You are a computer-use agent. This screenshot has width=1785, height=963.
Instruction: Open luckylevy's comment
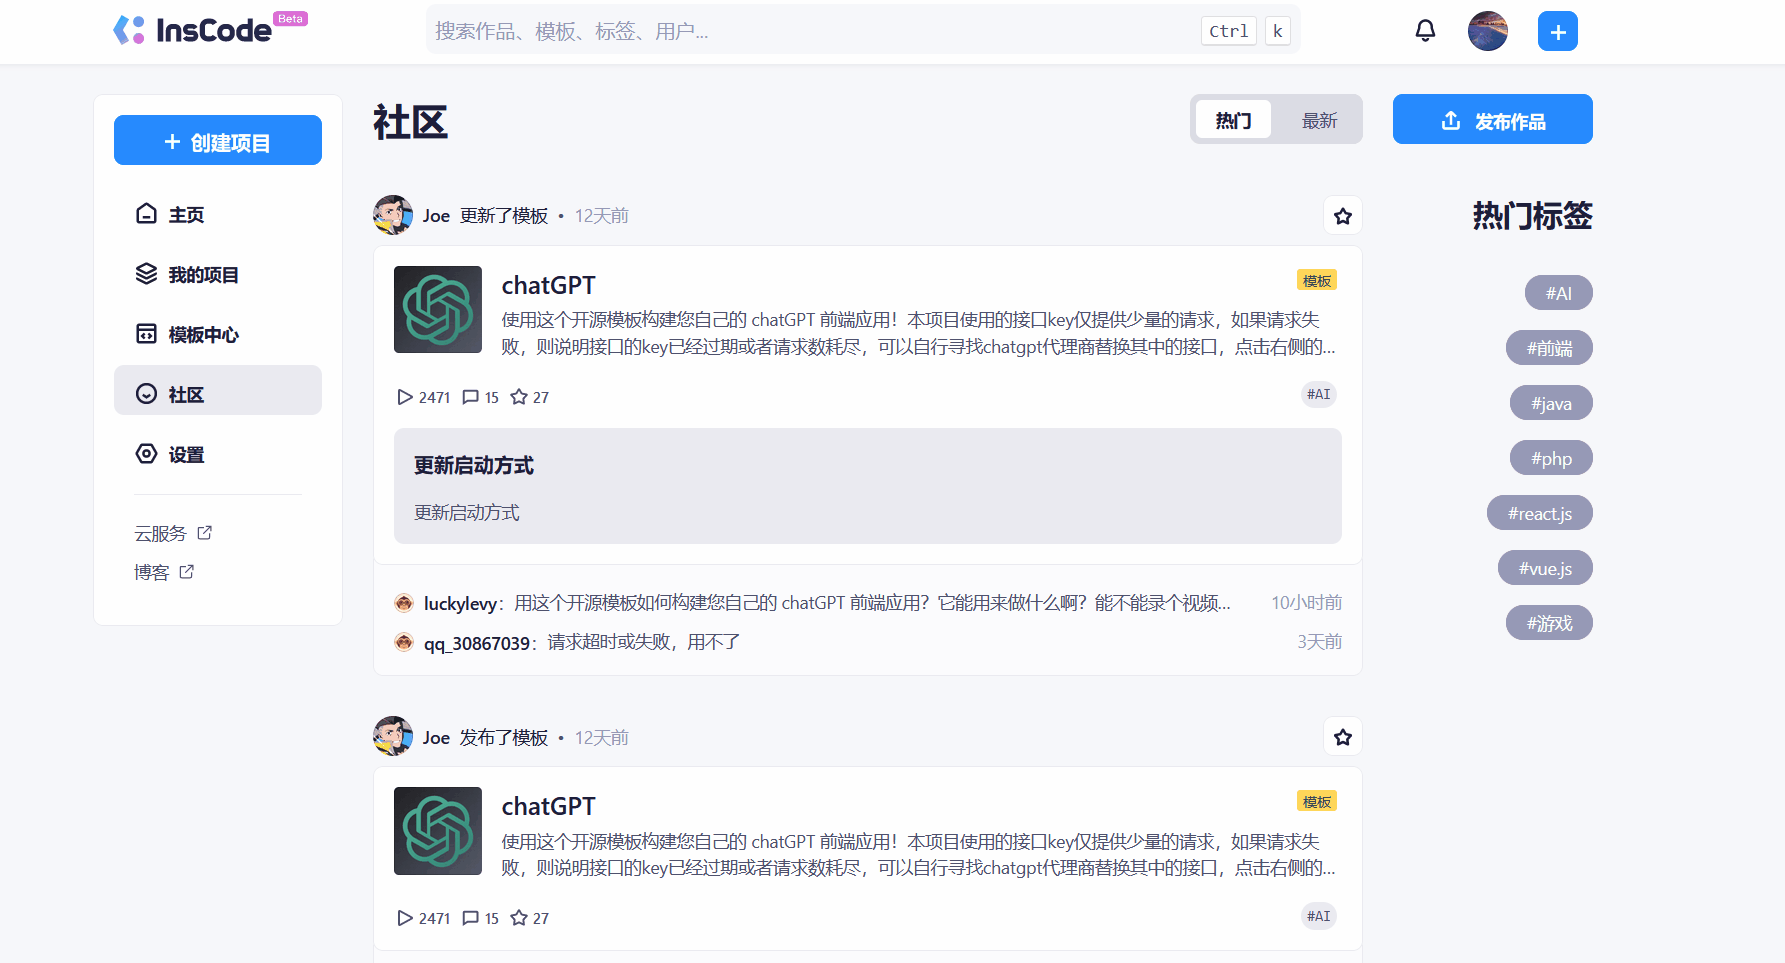[x=868, y=603]
